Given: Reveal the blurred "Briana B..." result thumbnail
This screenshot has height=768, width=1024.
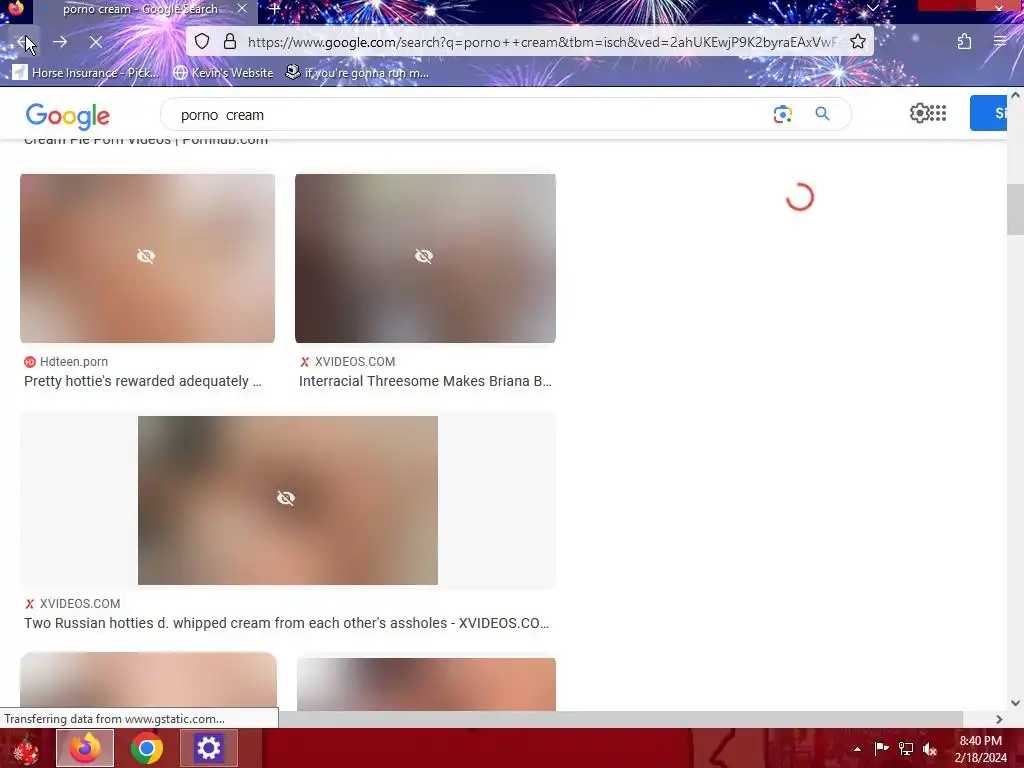Looking at the screenshot, I should tap(425, 258).
